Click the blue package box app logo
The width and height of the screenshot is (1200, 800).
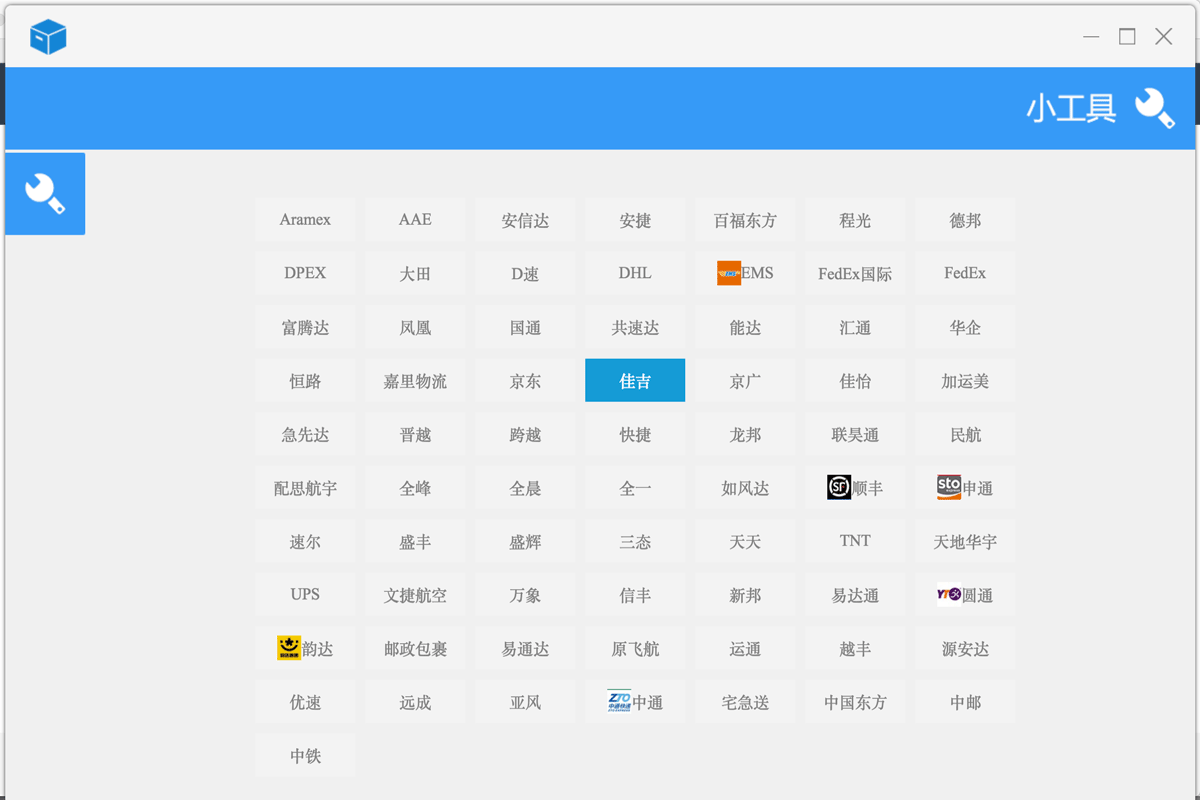(x=48, y=37)
